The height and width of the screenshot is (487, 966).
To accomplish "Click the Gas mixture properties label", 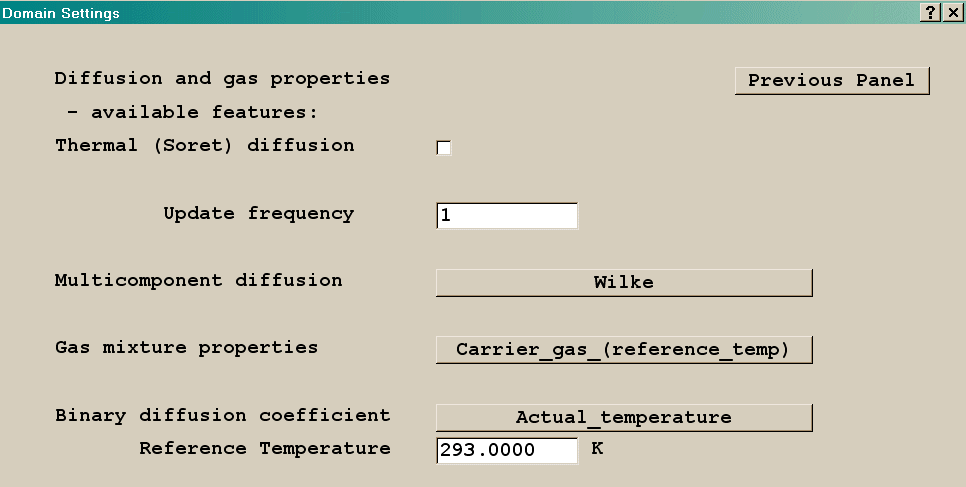I will pyautogui.click(x=186, y=348).
